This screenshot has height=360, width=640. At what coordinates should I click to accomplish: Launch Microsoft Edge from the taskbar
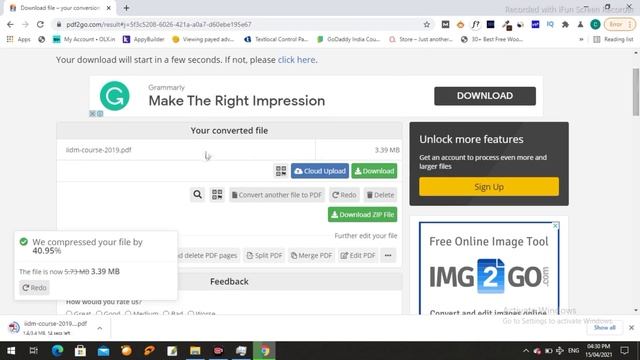pyautogui.click(x=57, y=351)
